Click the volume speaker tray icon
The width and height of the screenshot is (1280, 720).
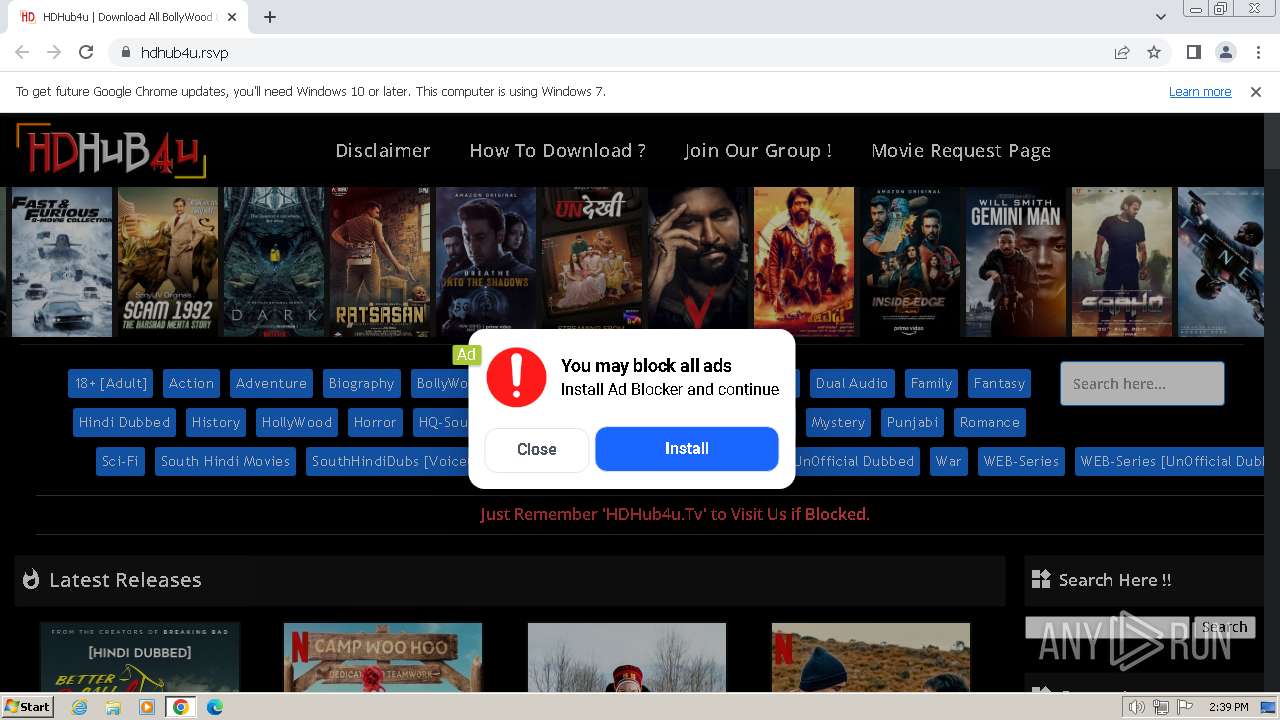click(1138, 707)
